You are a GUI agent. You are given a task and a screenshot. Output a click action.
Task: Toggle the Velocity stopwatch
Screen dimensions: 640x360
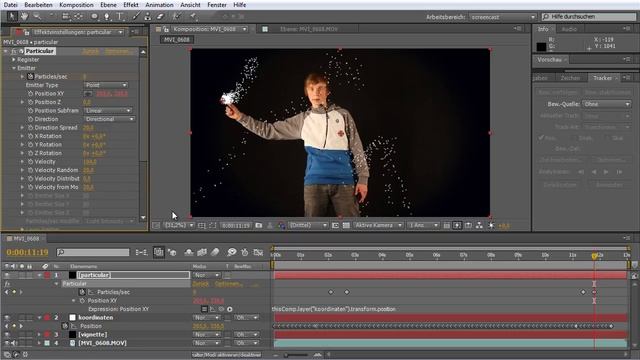31,162
